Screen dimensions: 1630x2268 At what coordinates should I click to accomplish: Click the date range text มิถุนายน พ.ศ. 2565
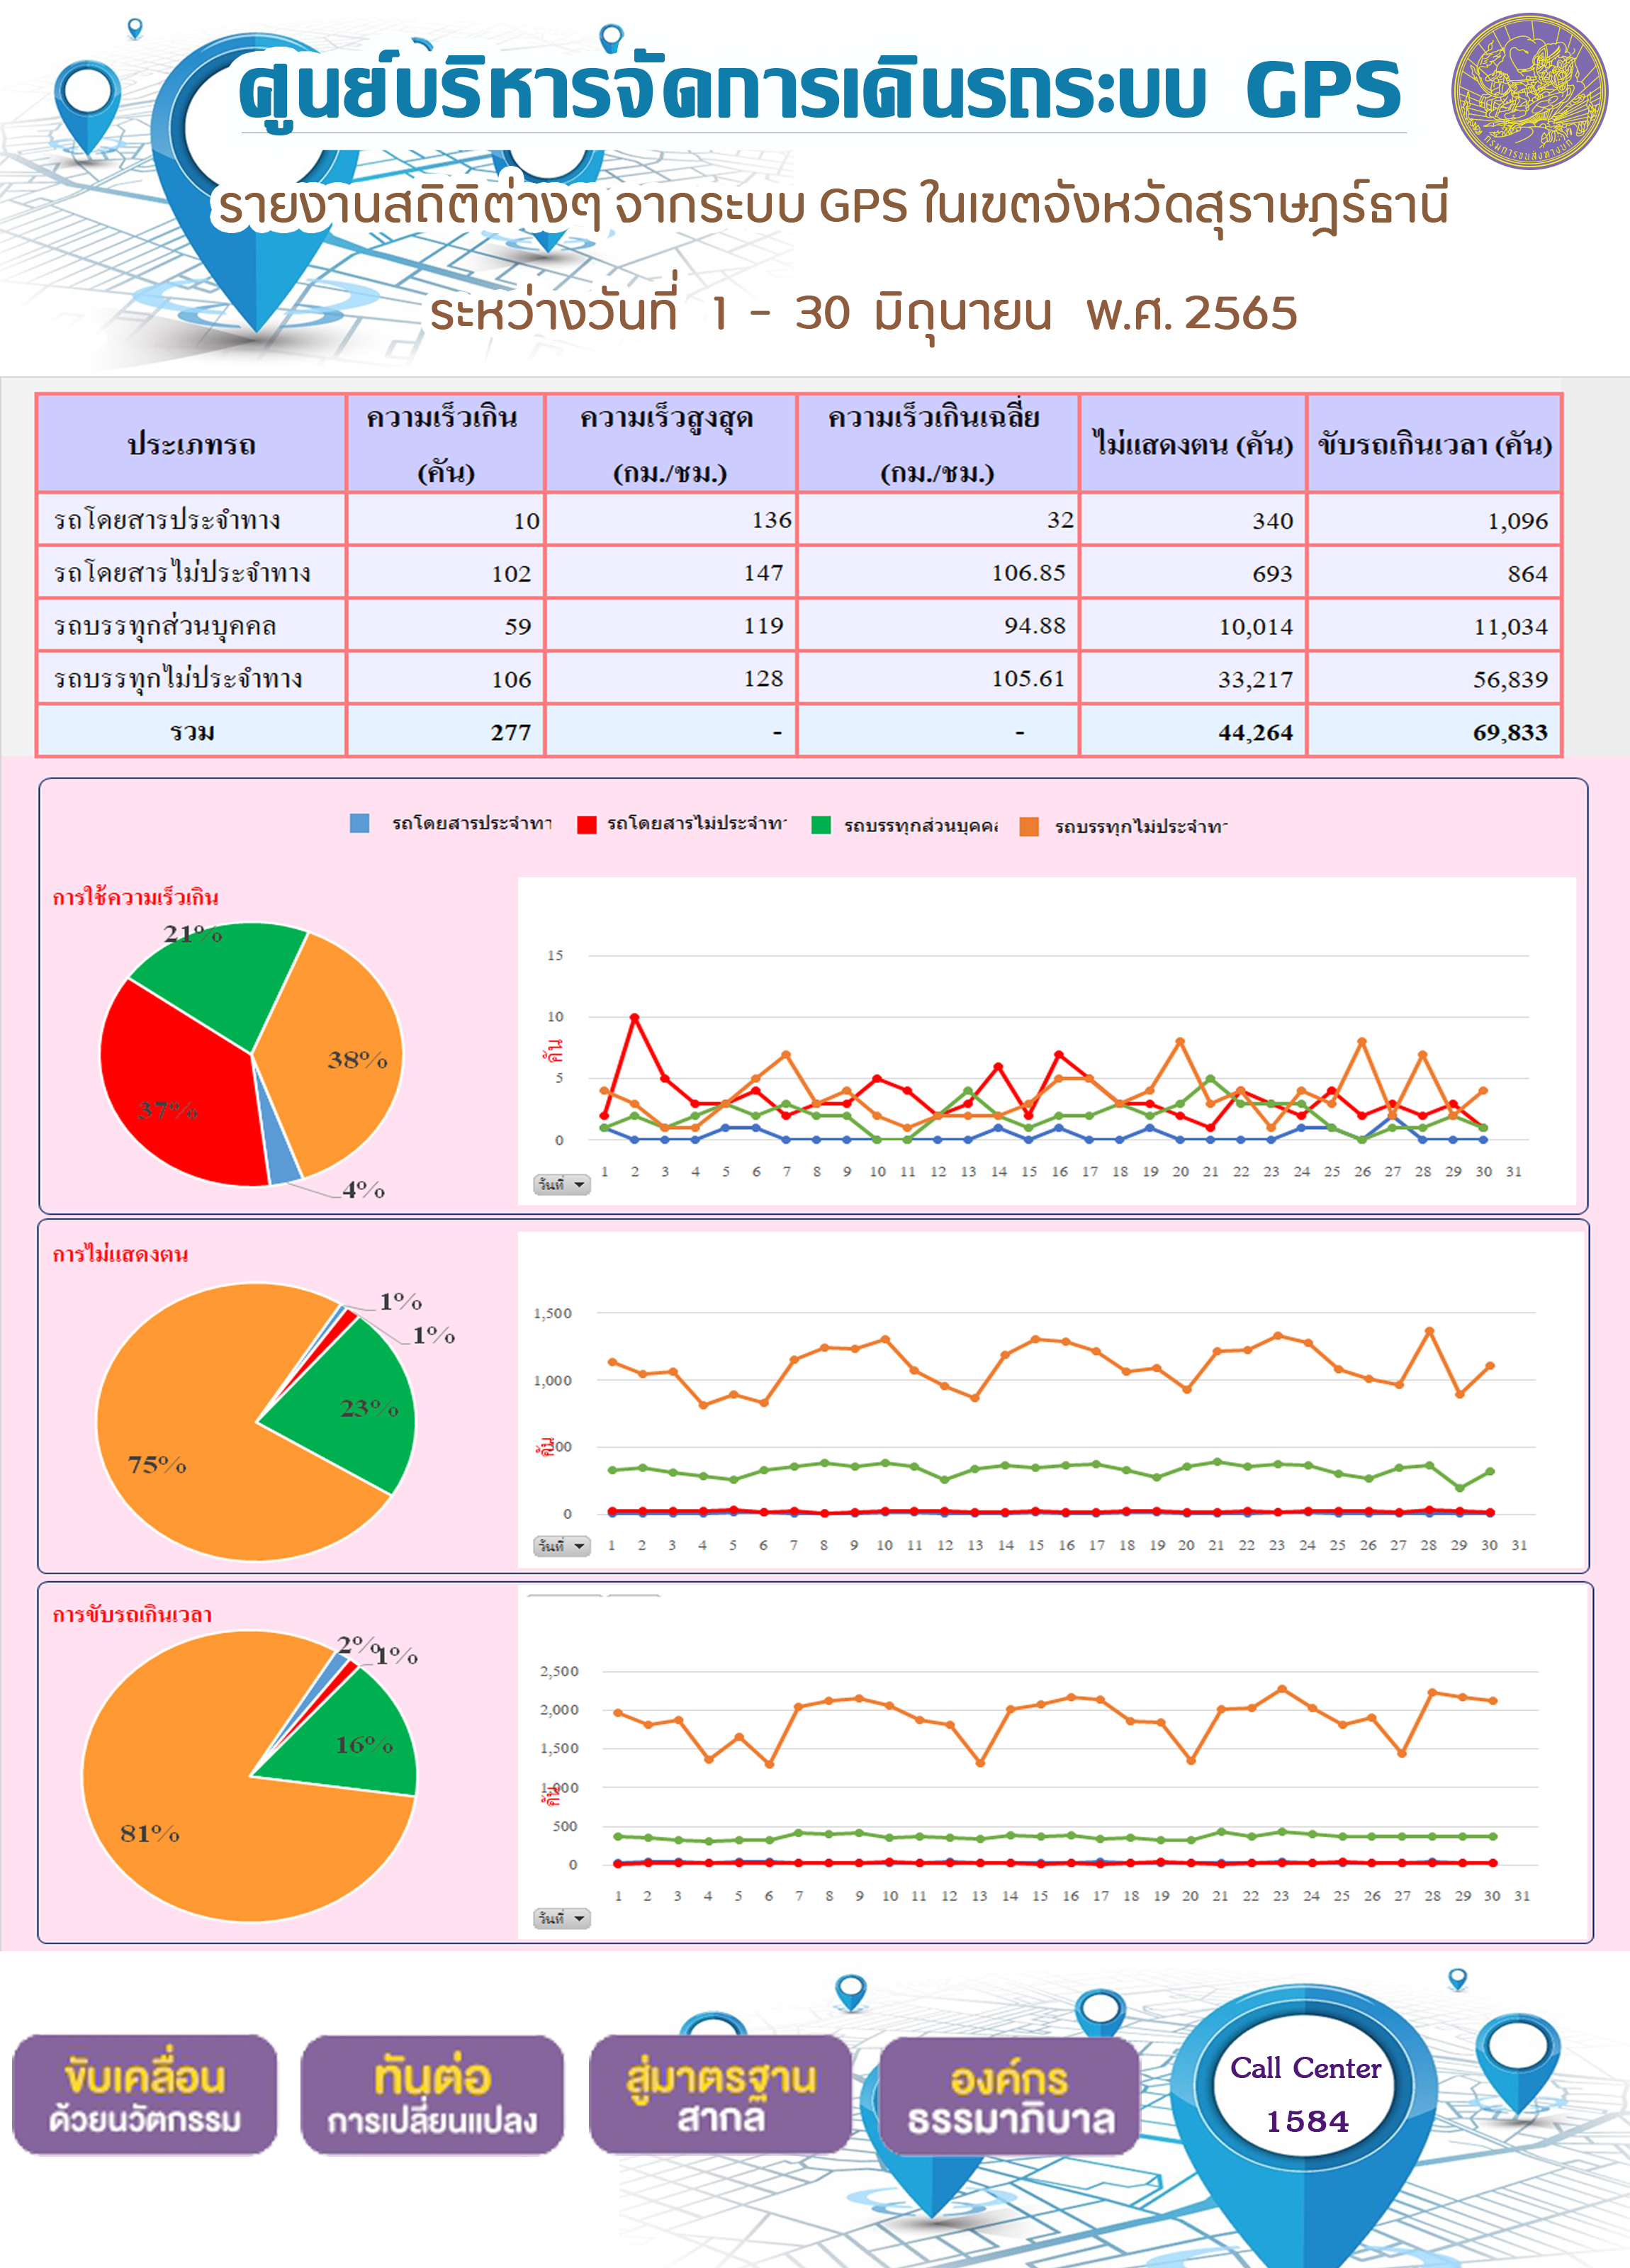[x=1085, y=313]
